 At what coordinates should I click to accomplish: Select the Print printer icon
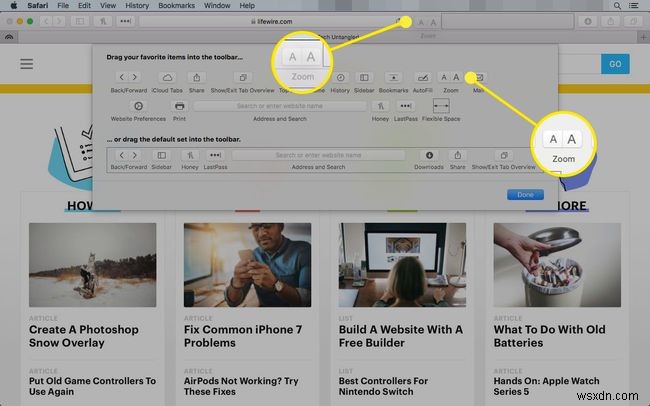coord(179,106)
